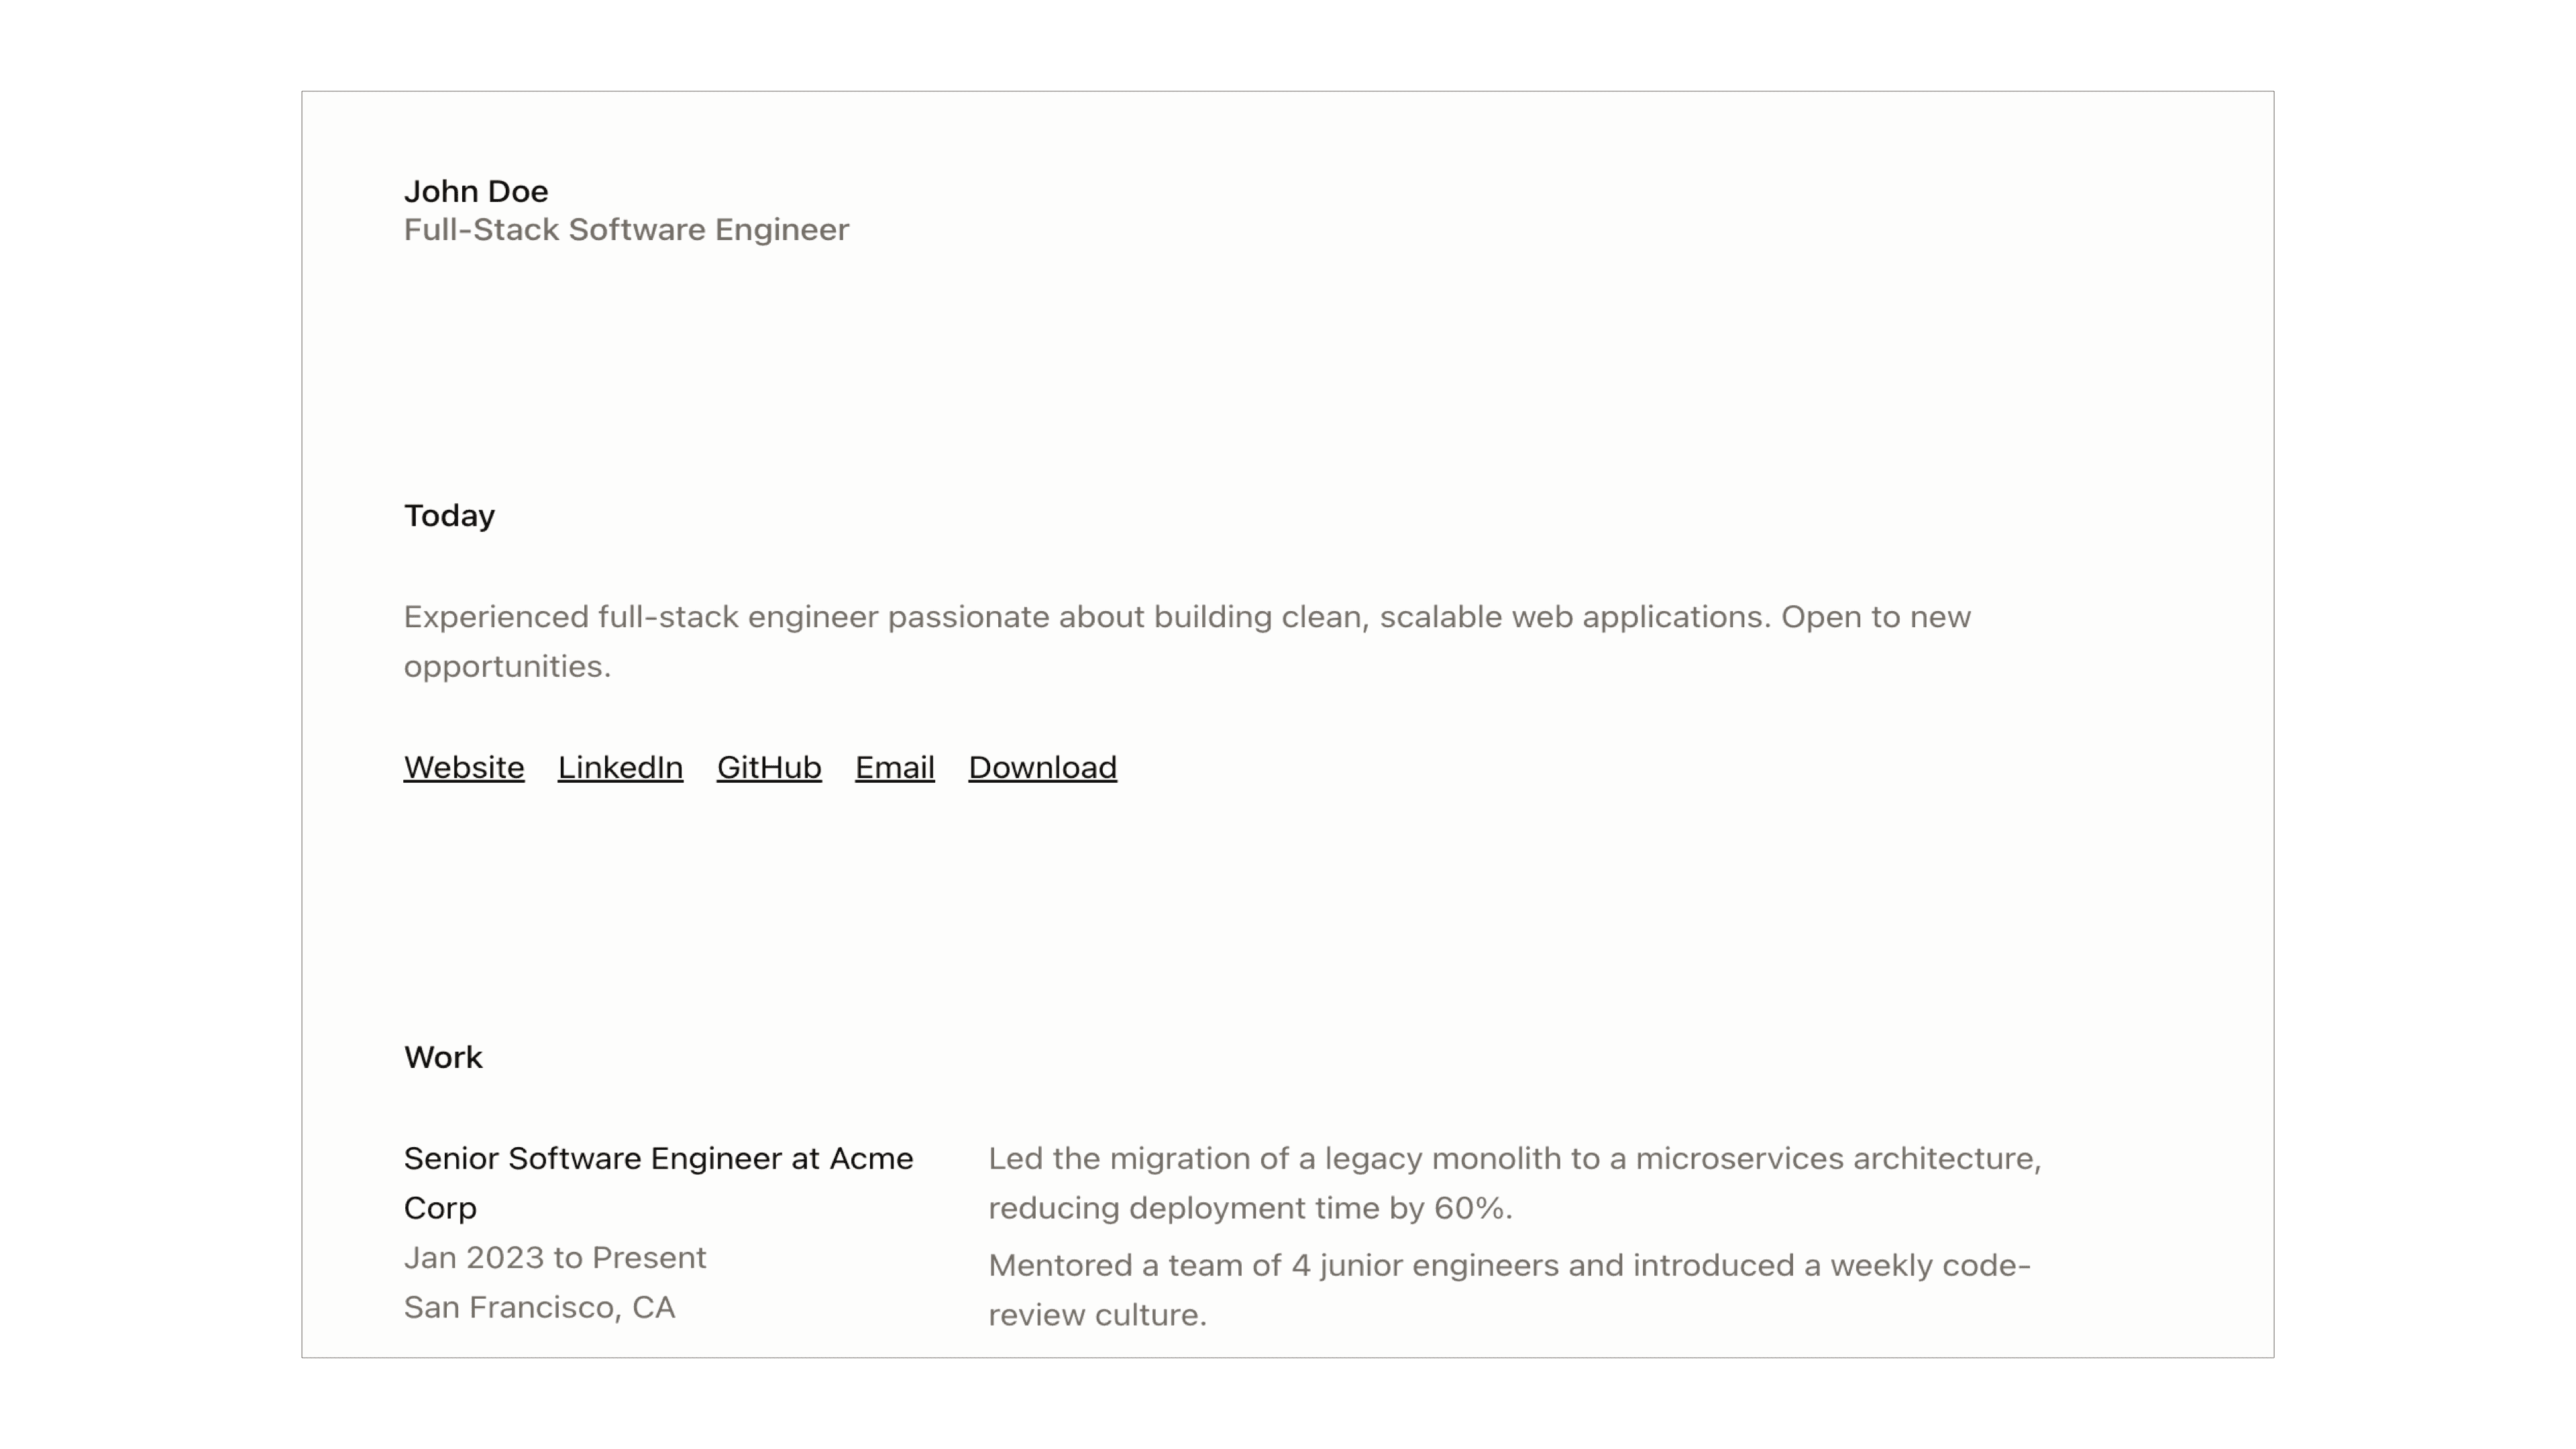Screen dimensions: 2576x1449
Task: Click the Mentored junior engineers description
Action: [1510, 1290]
